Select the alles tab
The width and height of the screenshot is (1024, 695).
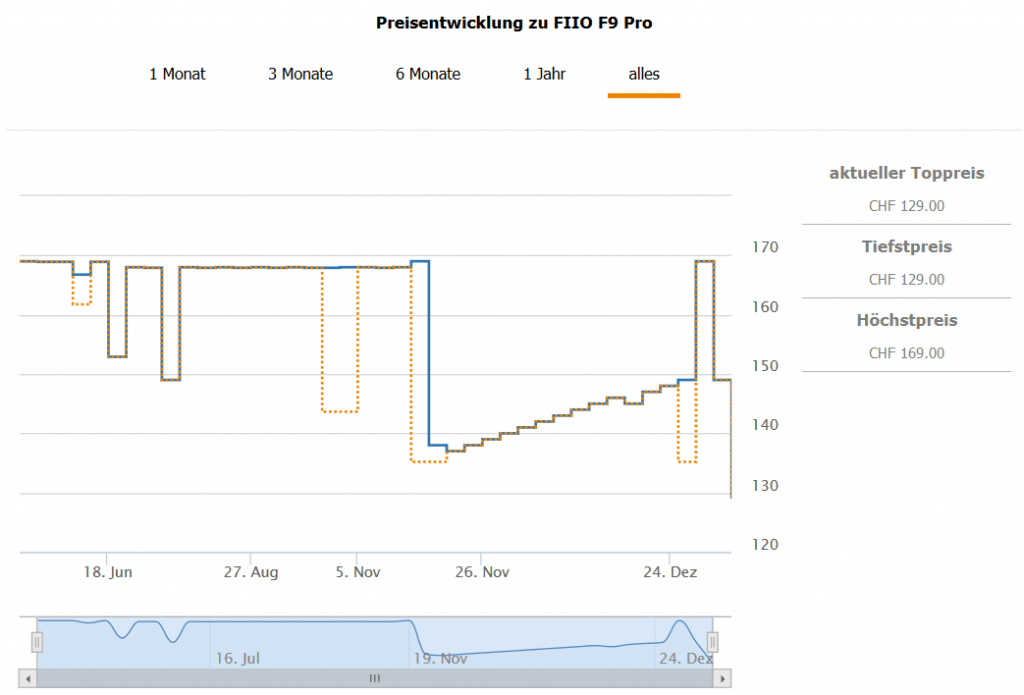point(644,74)
